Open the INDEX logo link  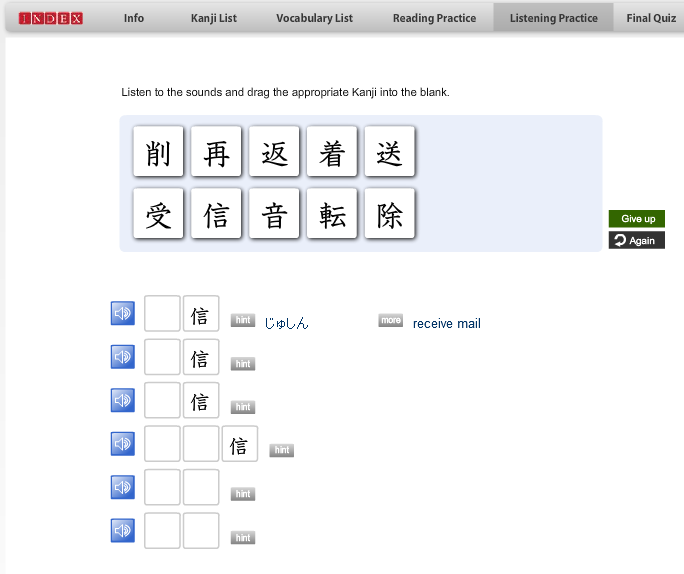coord(51,18)
